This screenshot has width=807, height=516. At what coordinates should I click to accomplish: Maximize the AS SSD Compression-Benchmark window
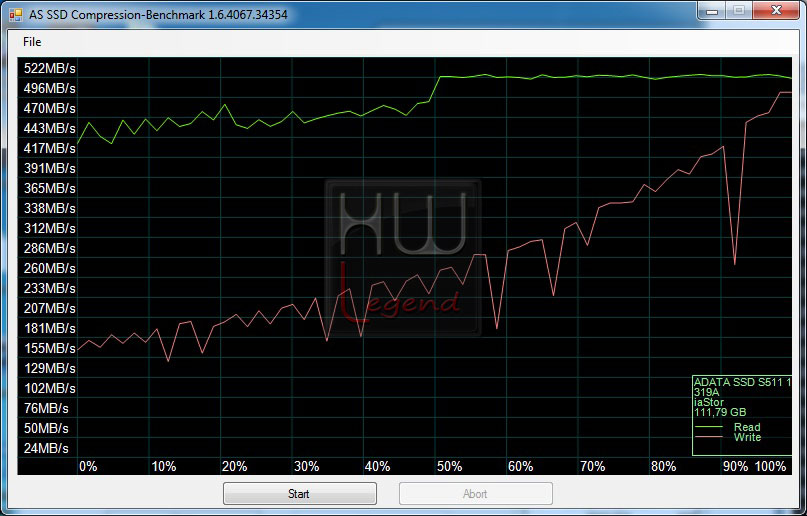[x=739, y=10]
